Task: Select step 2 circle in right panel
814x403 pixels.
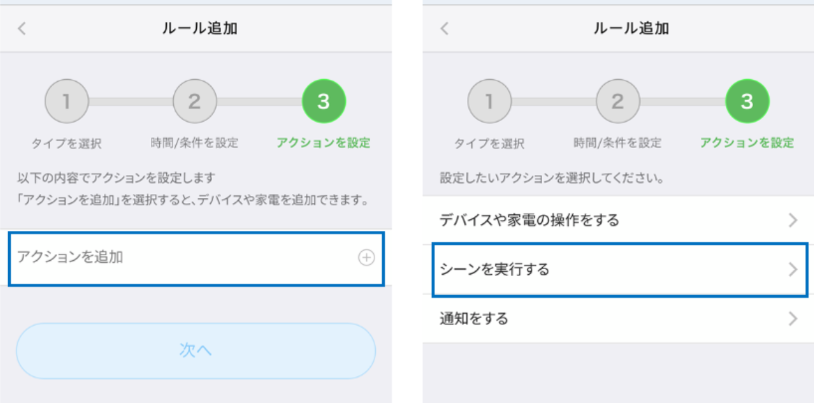Action: tap(618, 100)
